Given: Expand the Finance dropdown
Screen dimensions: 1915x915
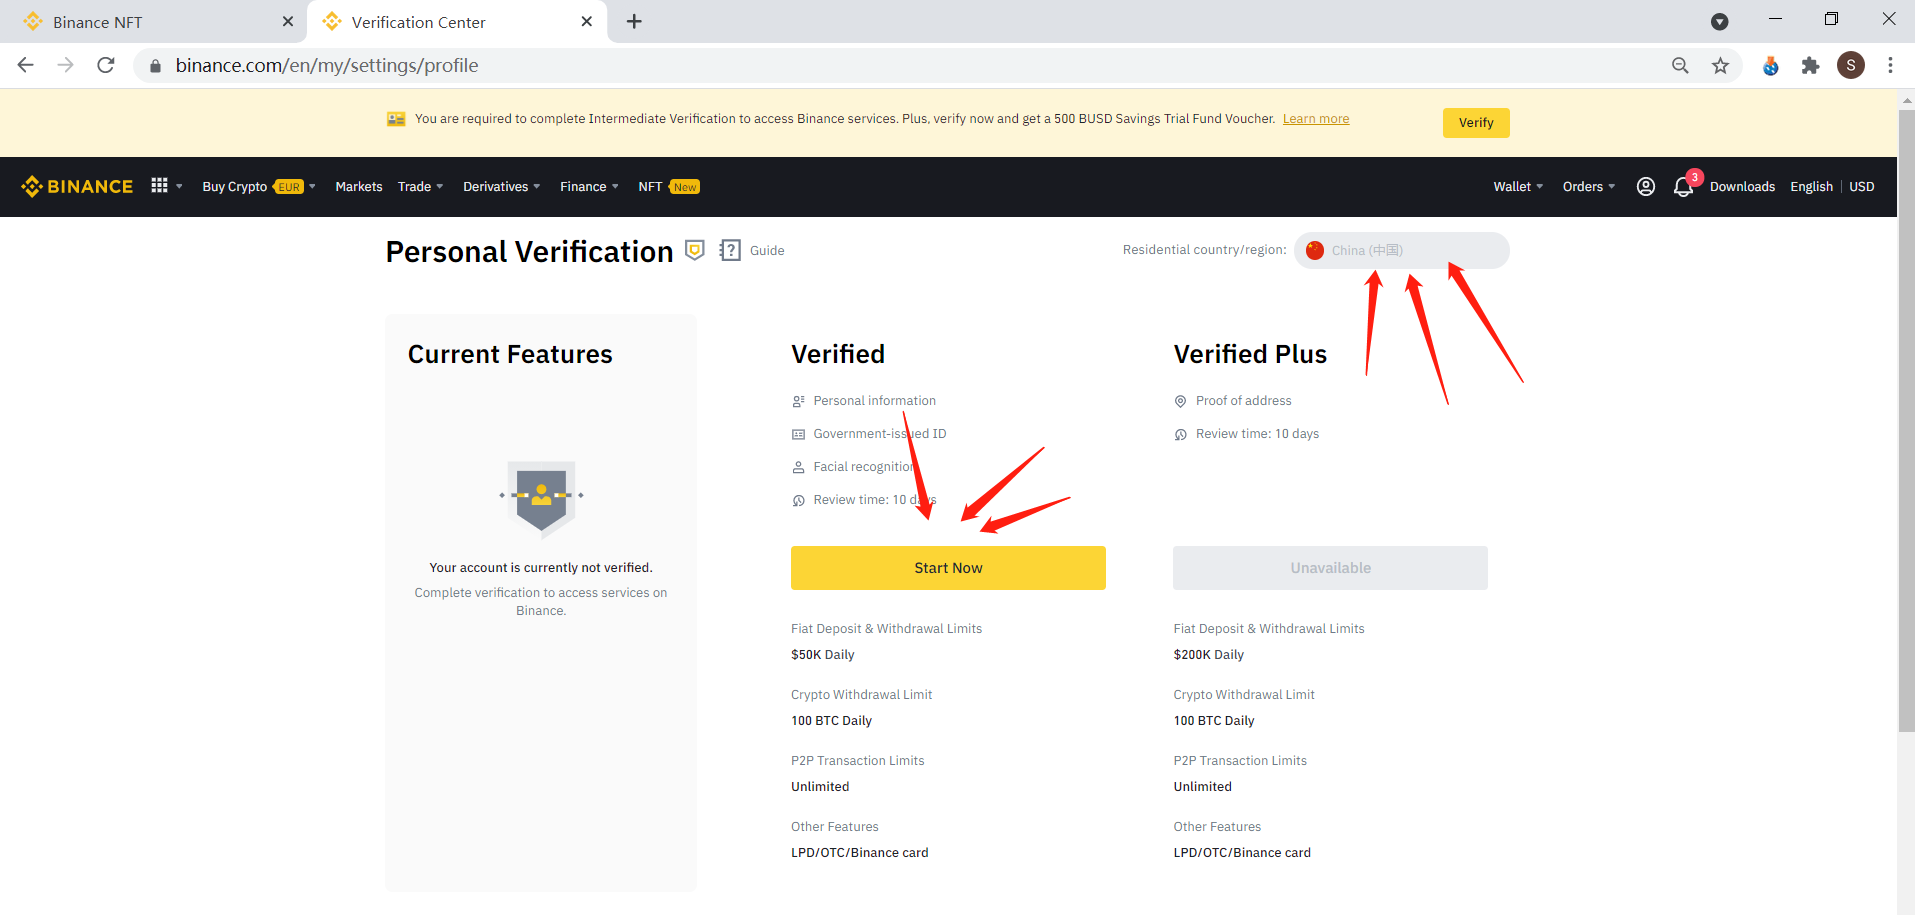Looking at the screenshot, I should click(x=590, y=186).
